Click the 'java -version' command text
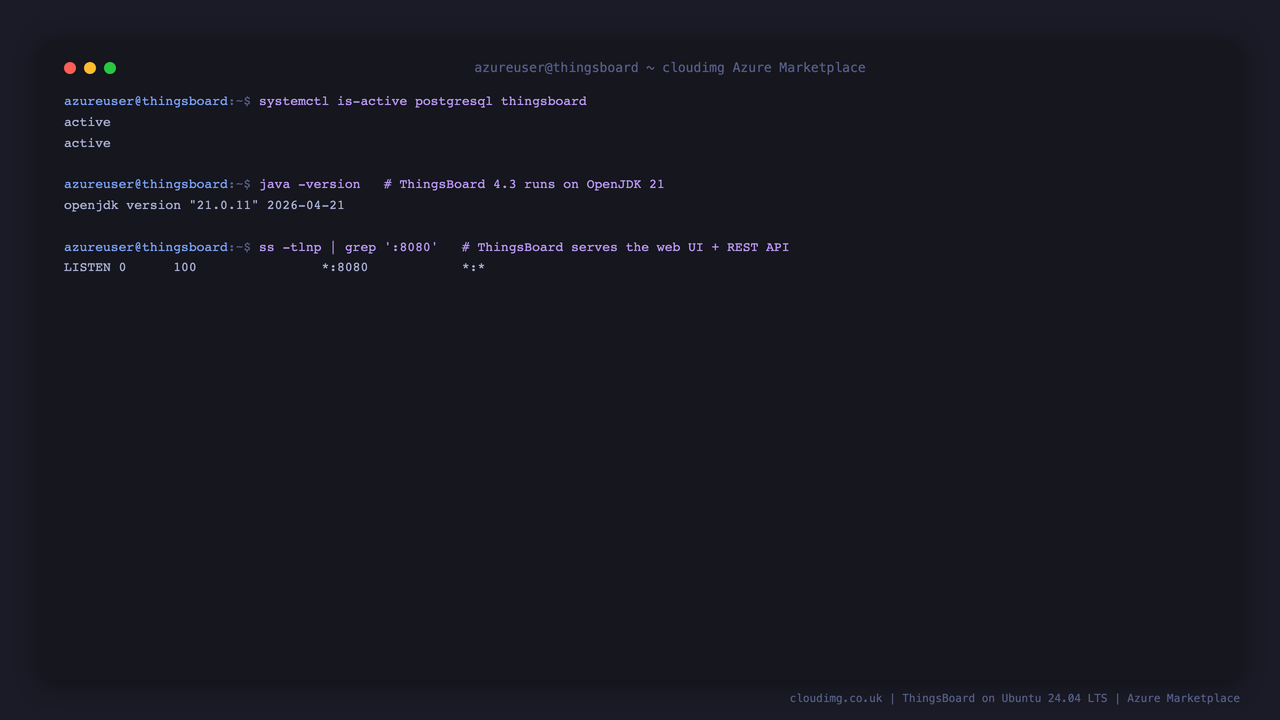This screenshot has width=1280, height=720. [x=310, y=184]
